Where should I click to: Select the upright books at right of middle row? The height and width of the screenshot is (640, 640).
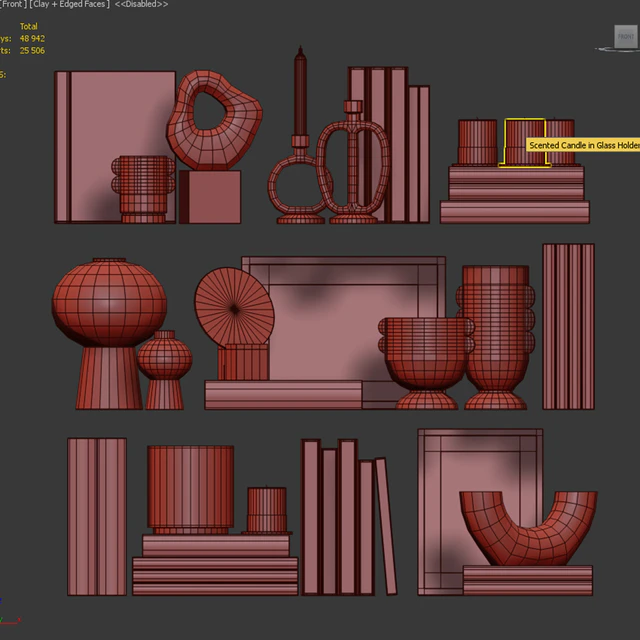click(568, 327)
